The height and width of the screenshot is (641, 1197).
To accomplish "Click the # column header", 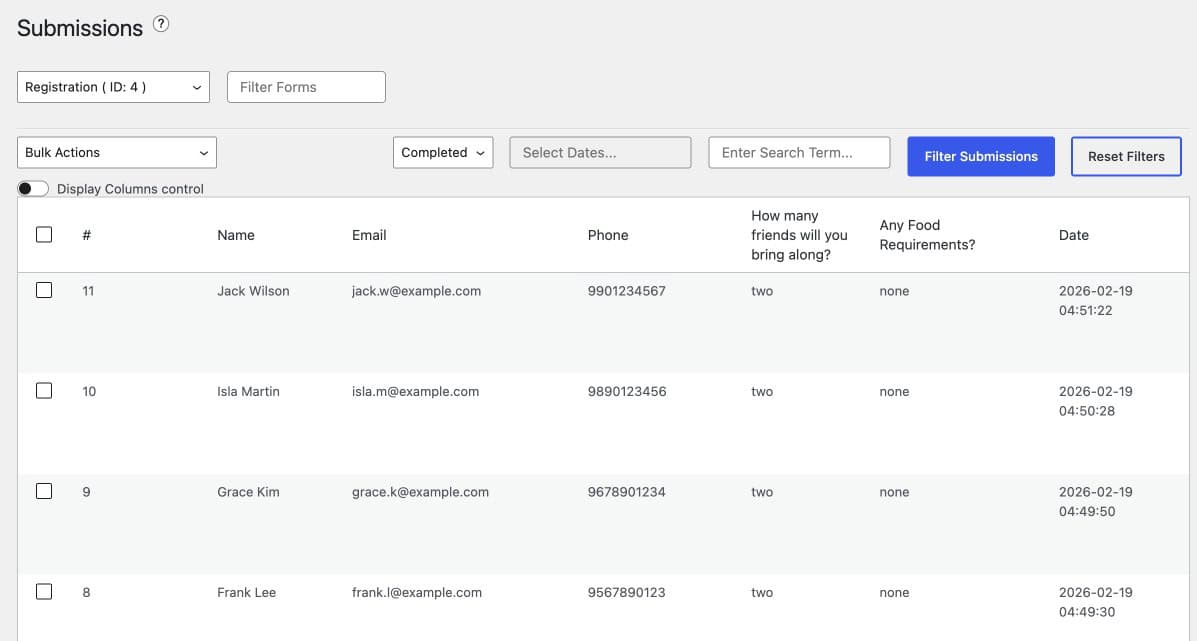I will coord(87,235).
